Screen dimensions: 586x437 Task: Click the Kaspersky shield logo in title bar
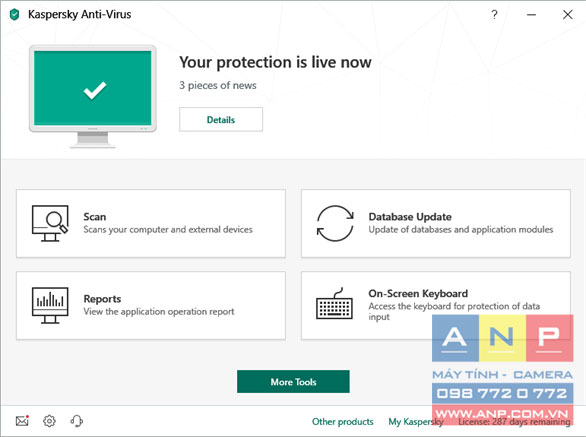pyautogui.click(x=15, y=15)
